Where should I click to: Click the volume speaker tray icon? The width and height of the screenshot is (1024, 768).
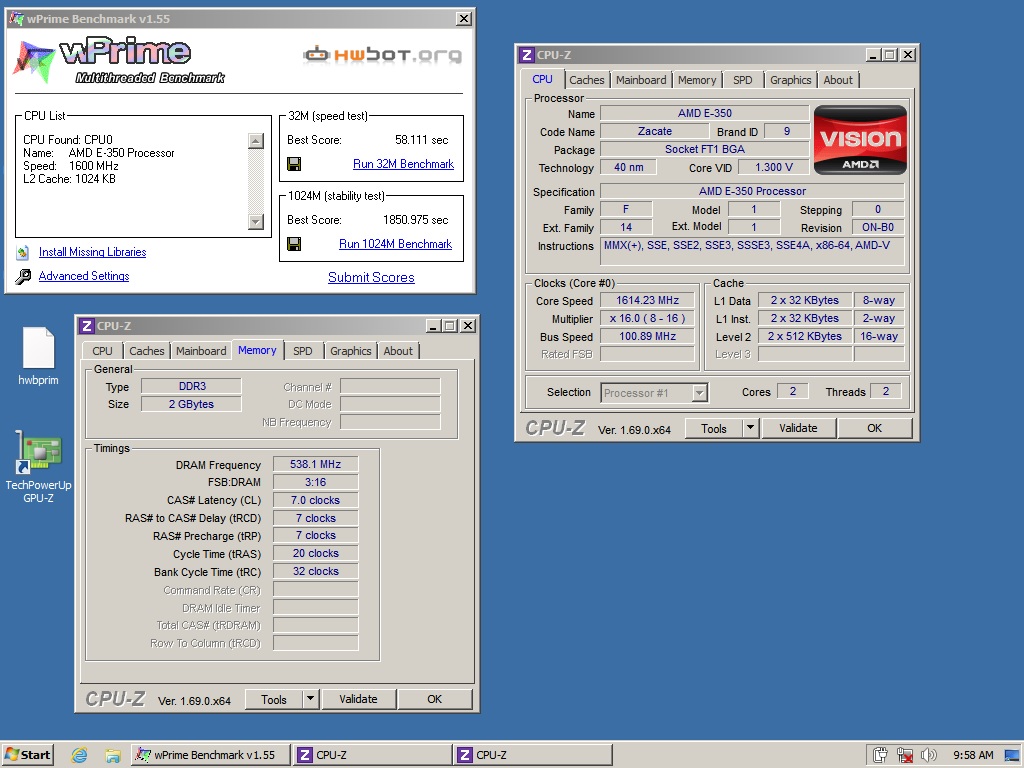coord(928,755)
